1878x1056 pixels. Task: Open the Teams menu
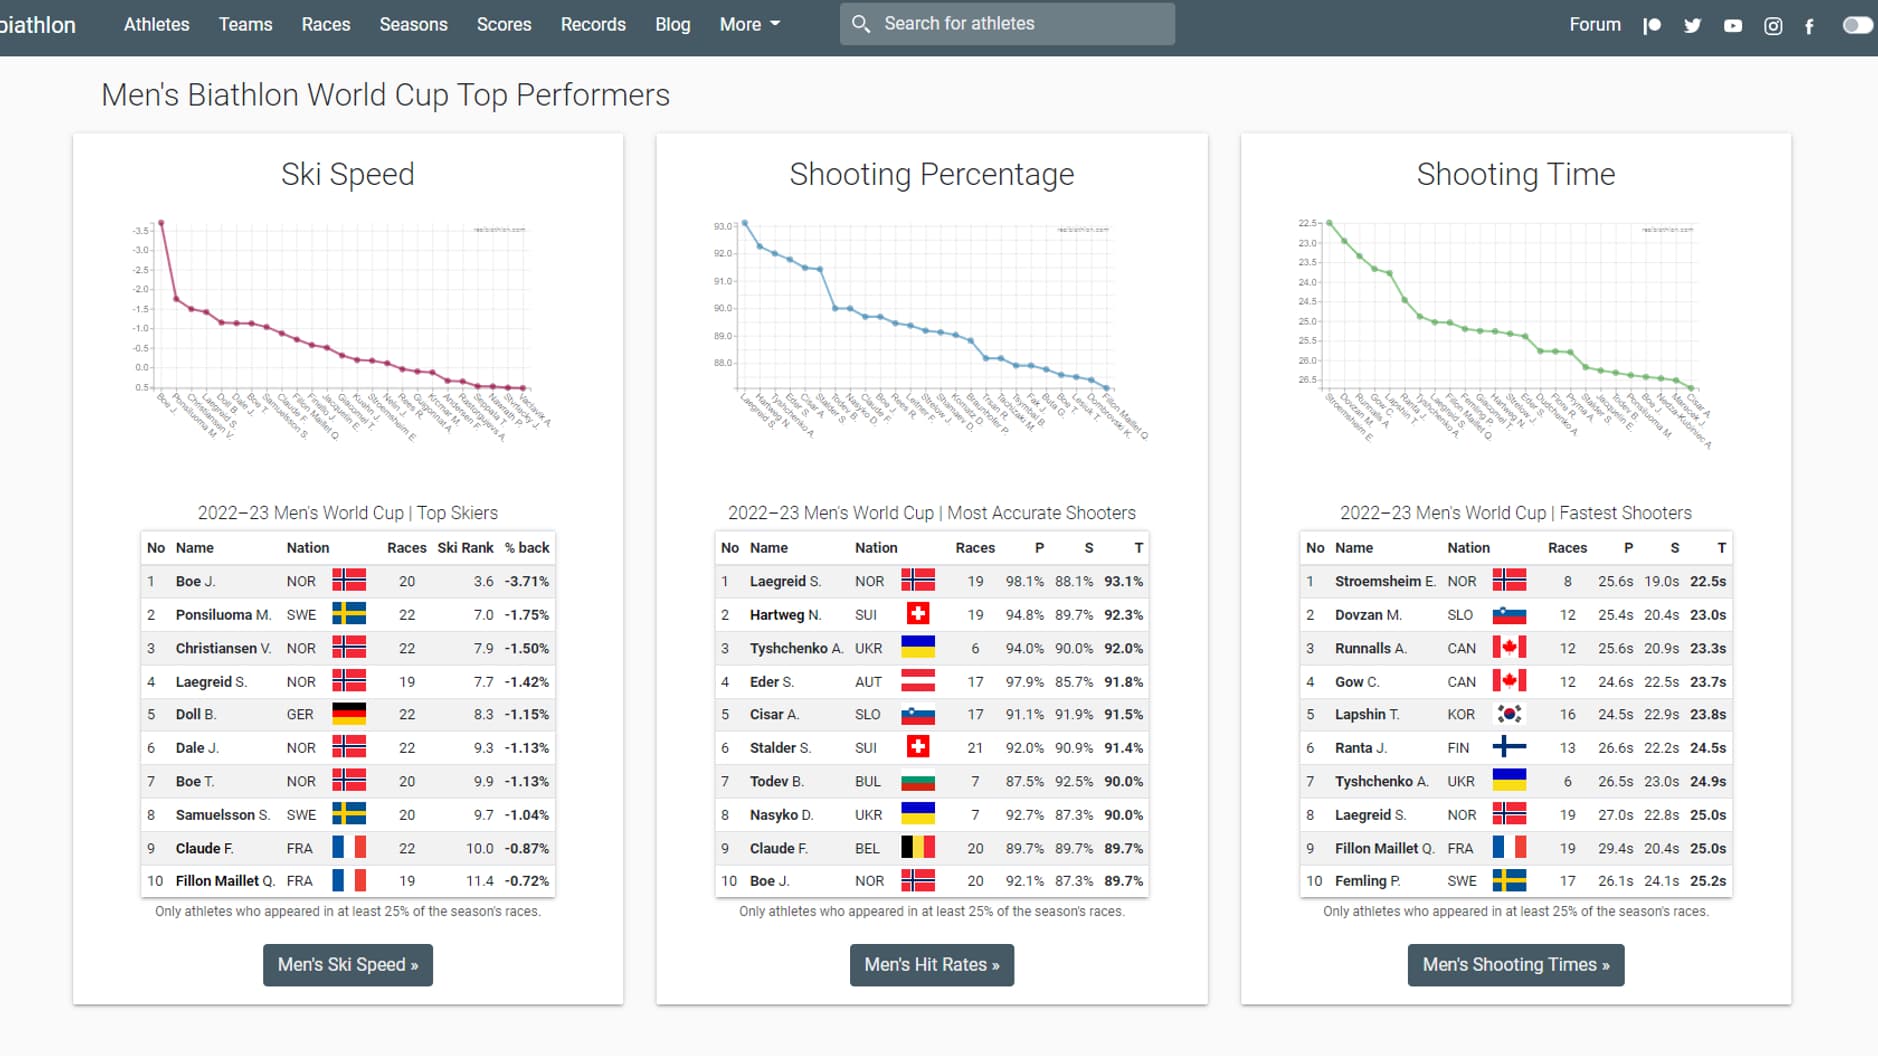click(245, 24)
